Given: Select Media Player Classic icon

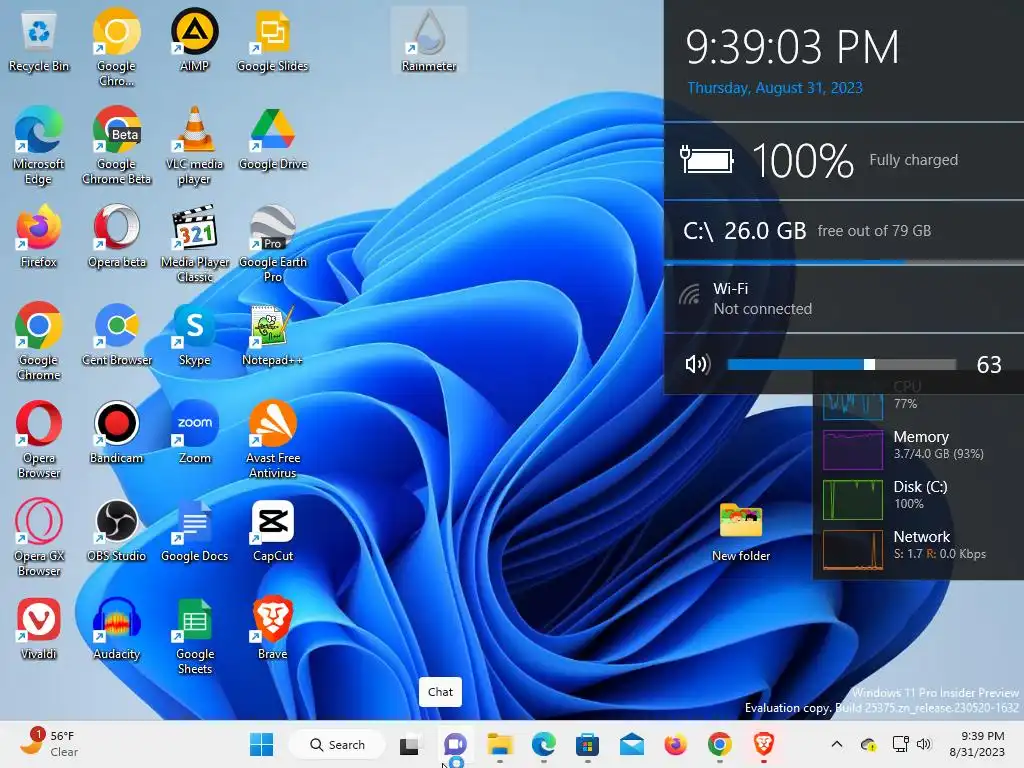Looking at the screenshot, I should click(x=195, y=245).
